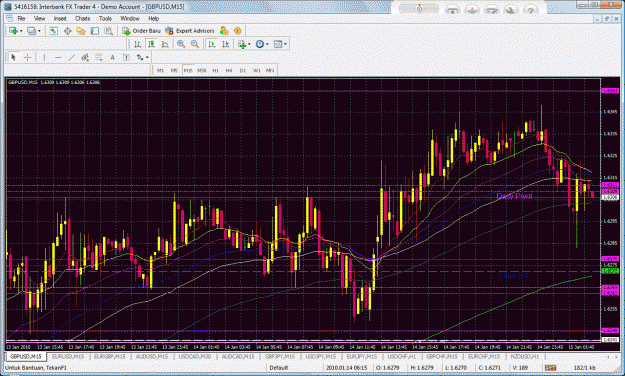Open the Templates icon
The image size is (625, 376).
pyautogui.click(x=278, y=44)
